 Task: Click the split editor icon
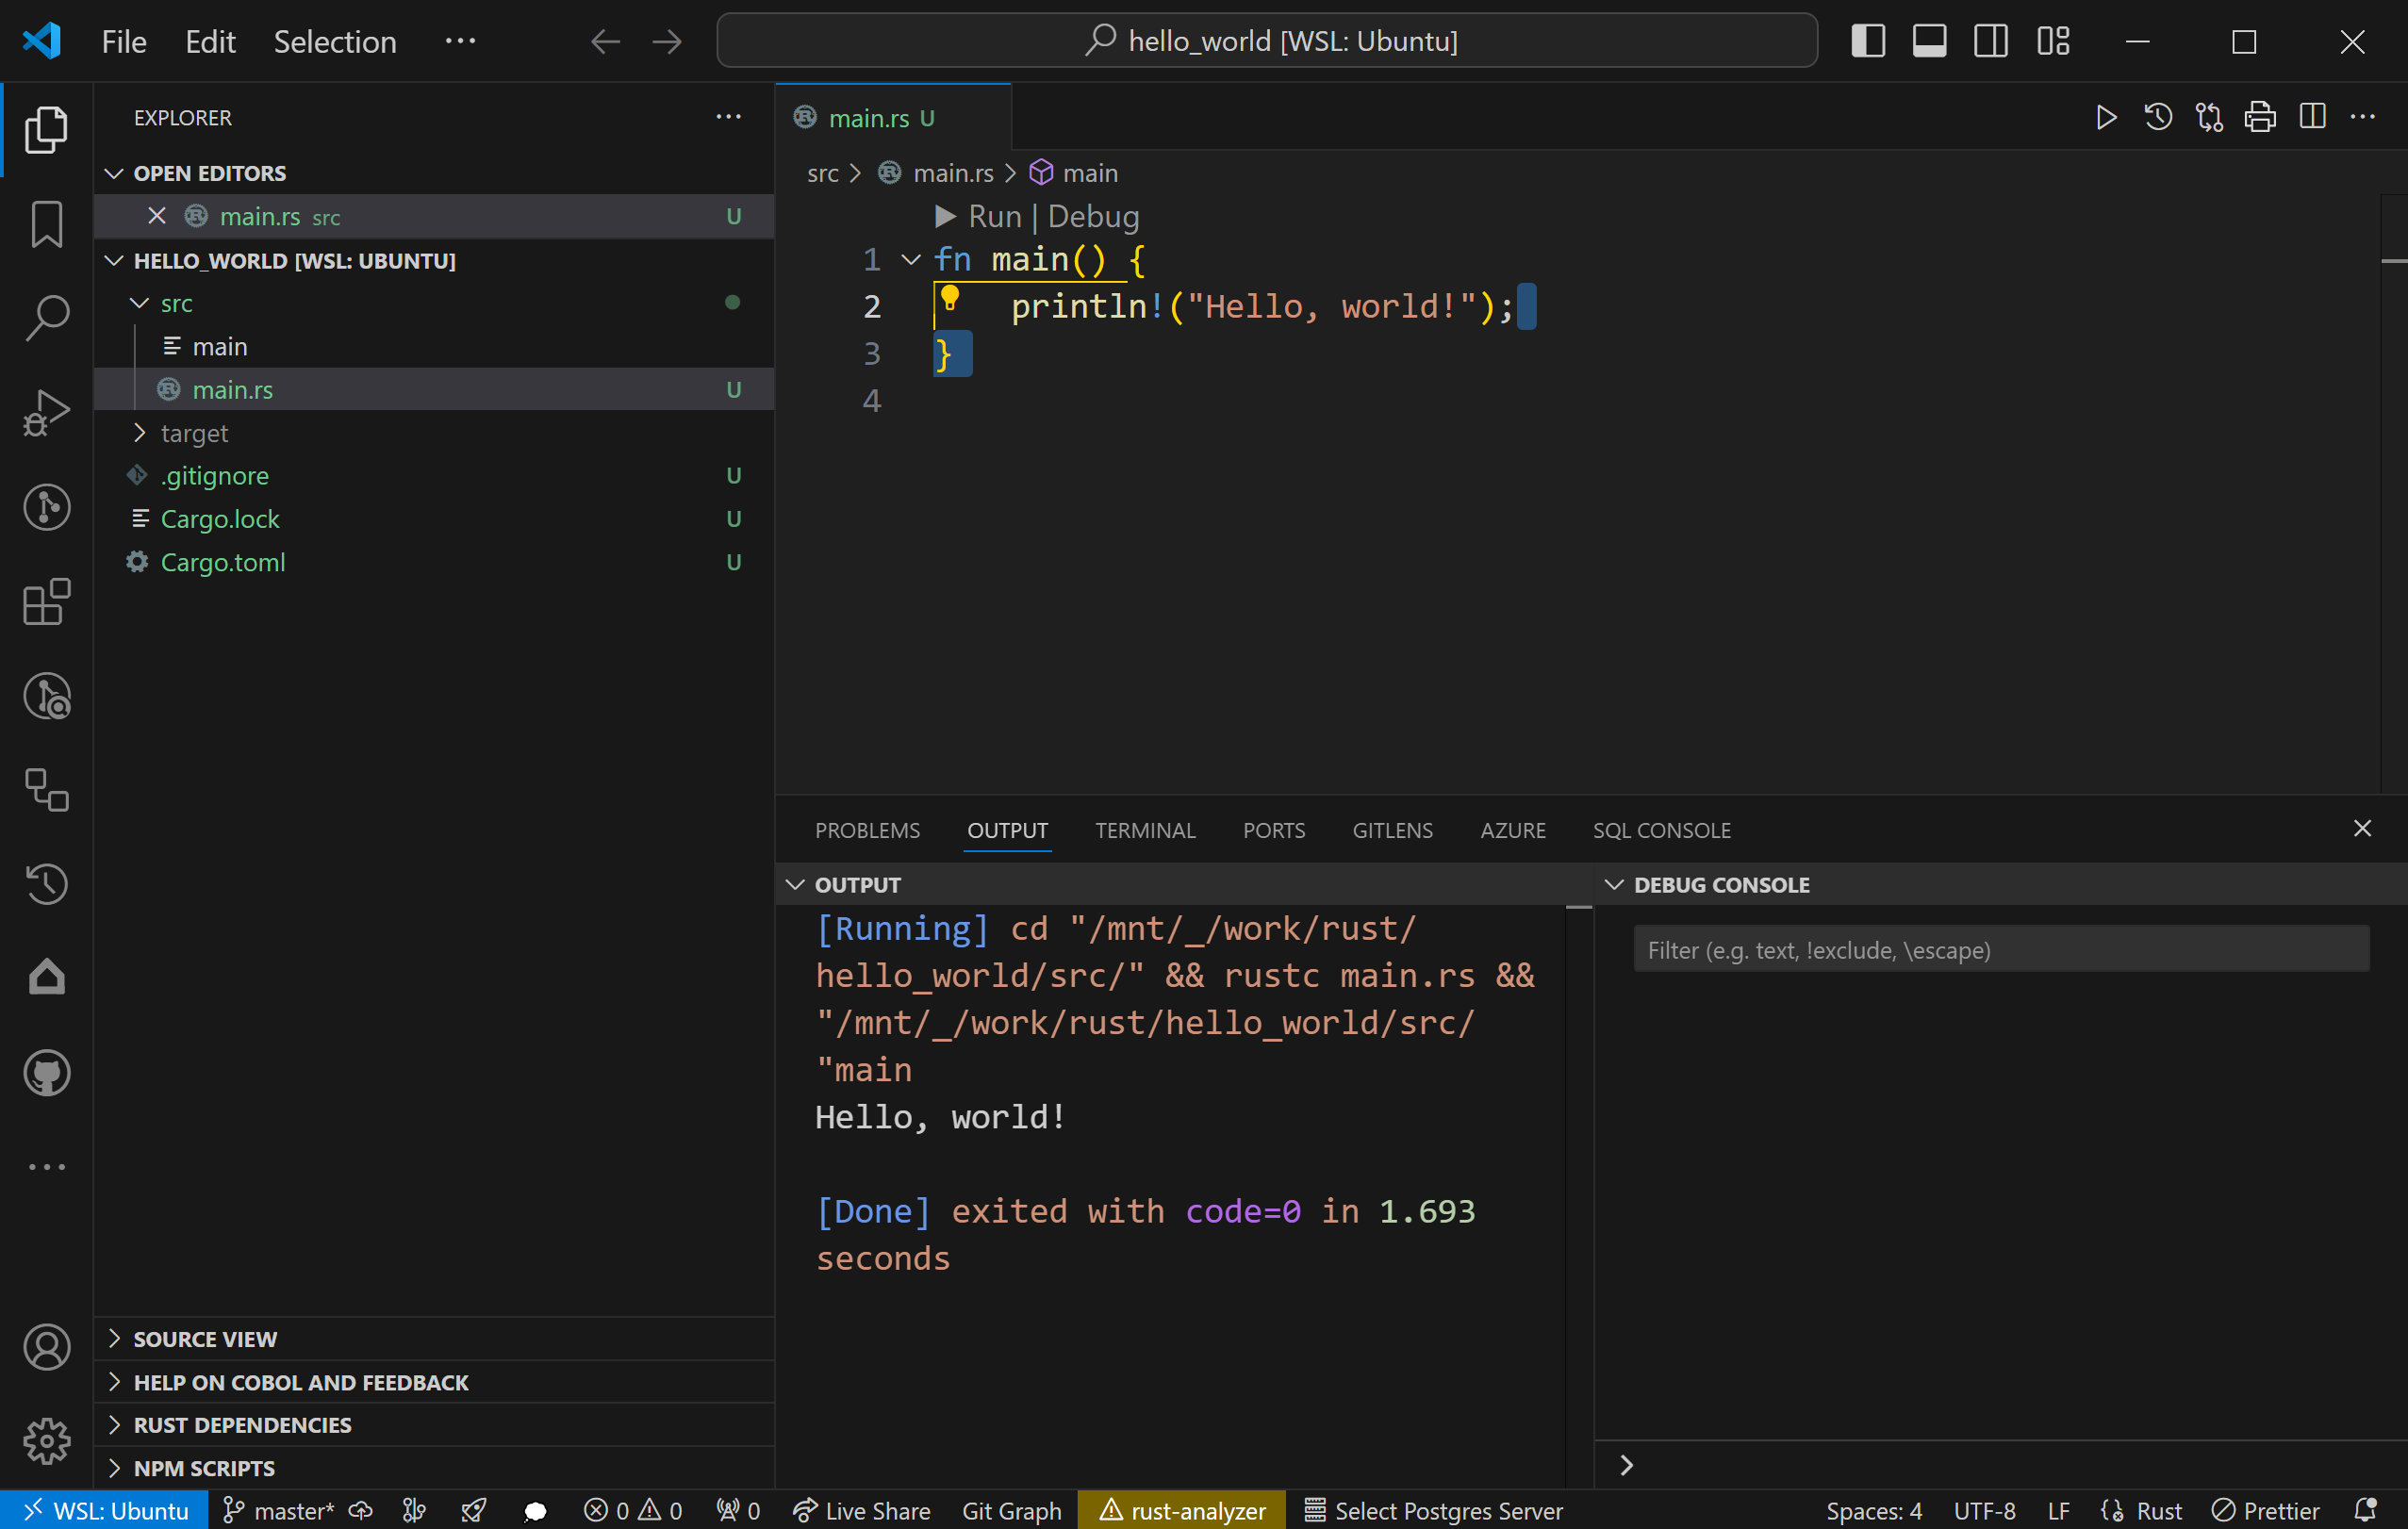(x=2312, y=118)
